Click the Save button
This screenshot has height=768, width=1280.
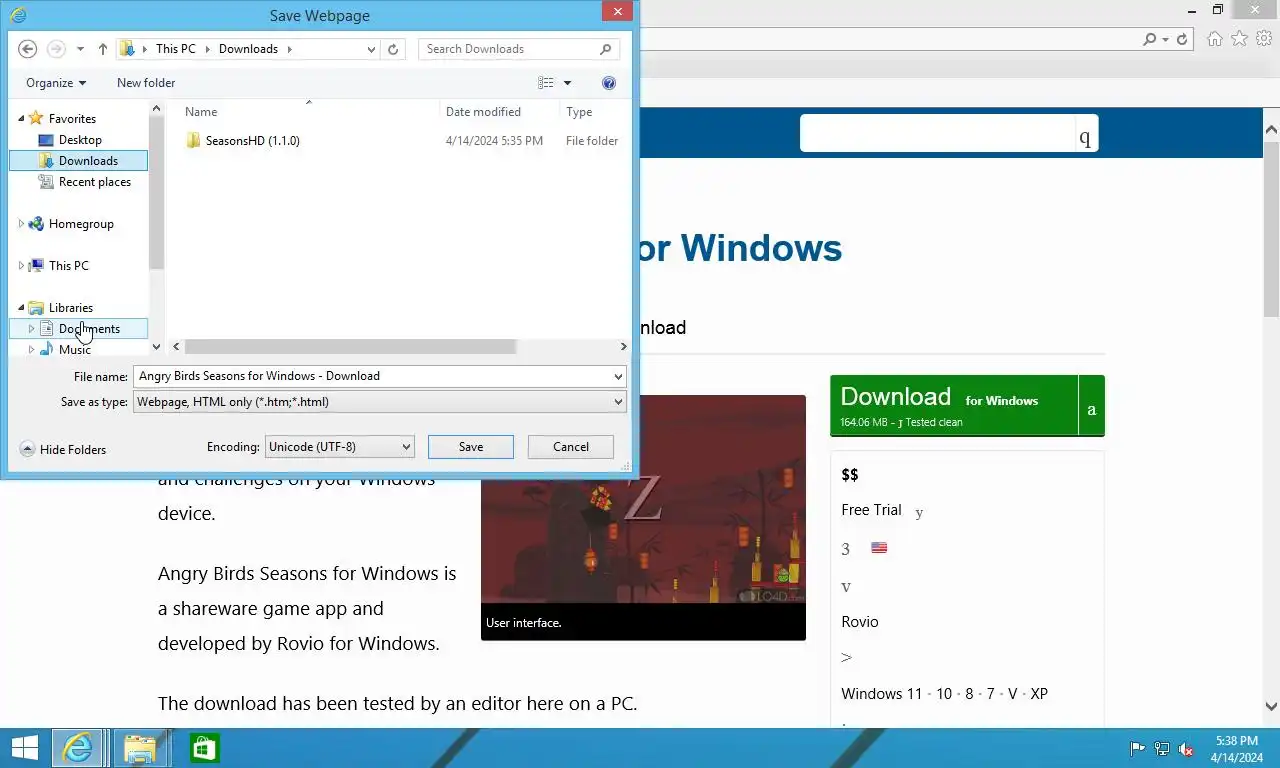pos(471,447)
